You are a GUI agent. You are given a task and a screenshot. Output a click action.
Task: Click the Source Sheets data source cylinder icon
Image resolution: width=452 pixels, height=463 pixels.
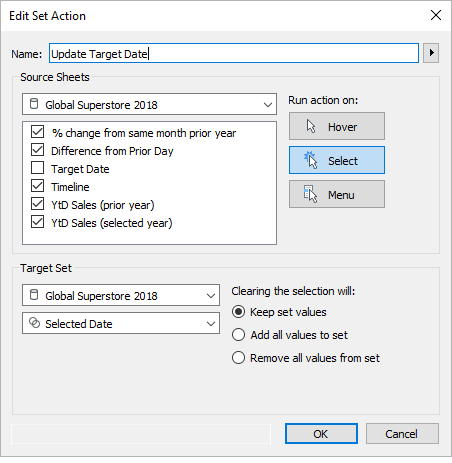coord(34,104)
